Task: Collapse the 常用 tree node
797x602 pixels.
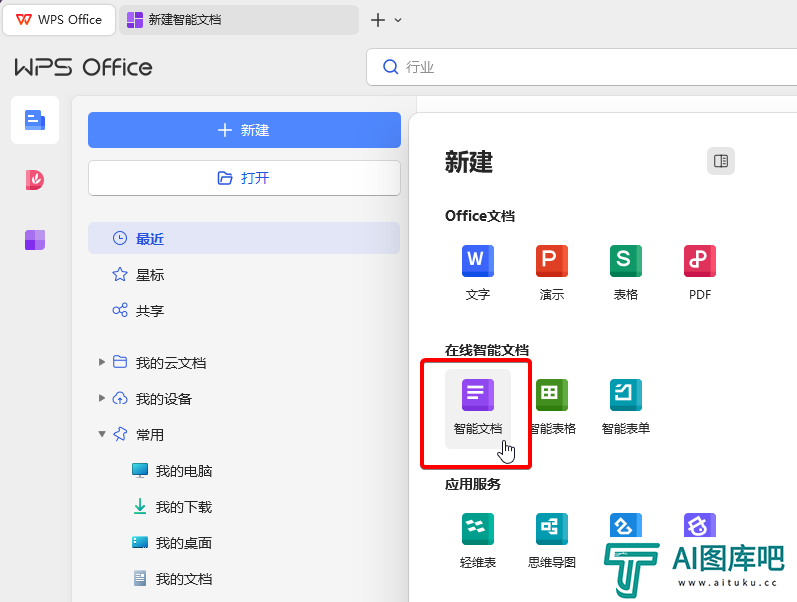Action: [102, 434]
